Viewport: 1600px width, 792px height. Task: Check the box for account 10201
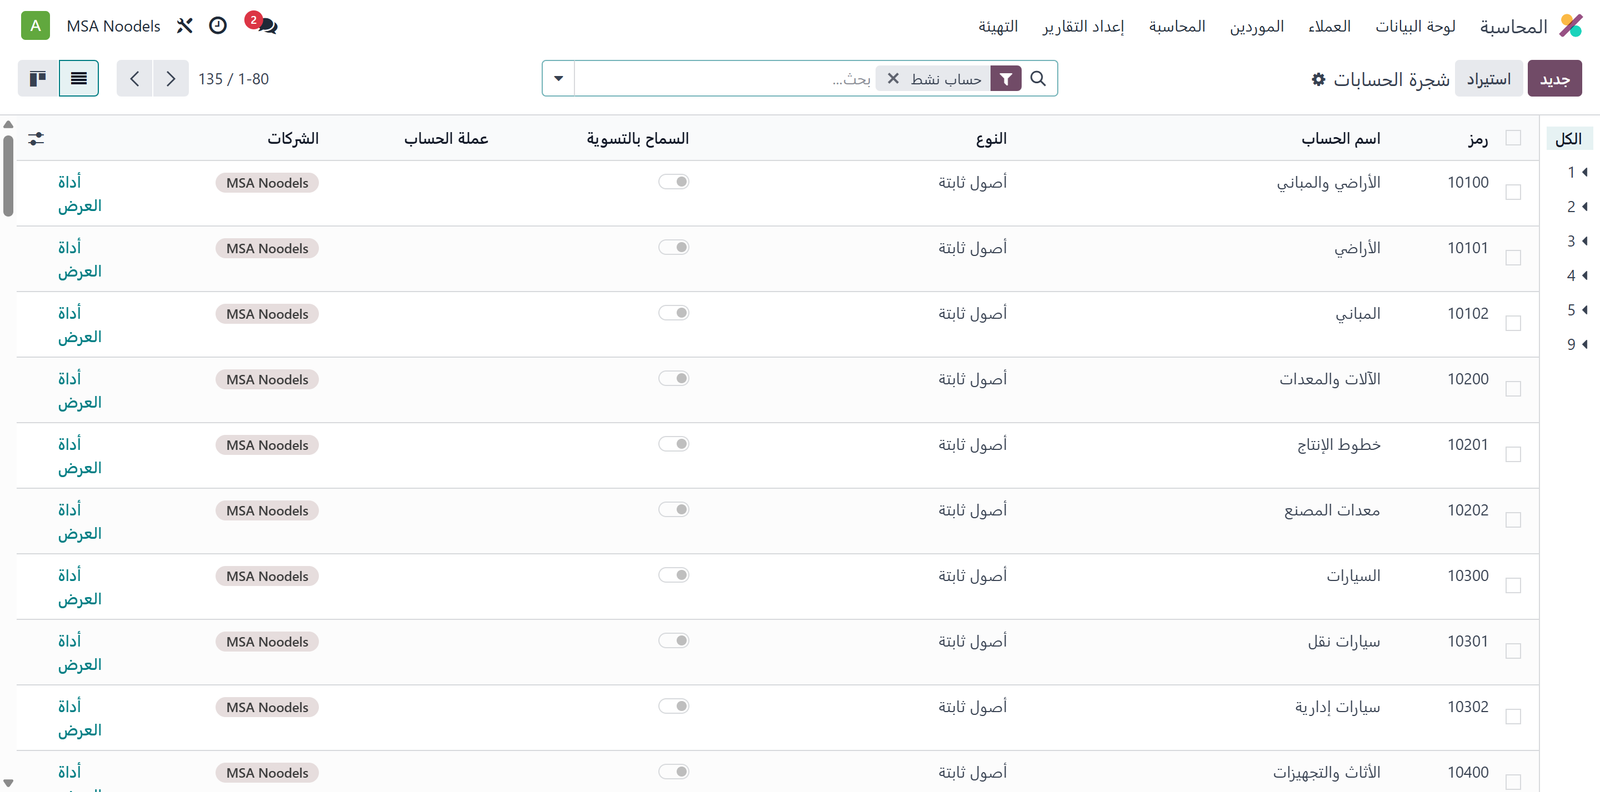pyautogui.click(x=1513, y=454)
